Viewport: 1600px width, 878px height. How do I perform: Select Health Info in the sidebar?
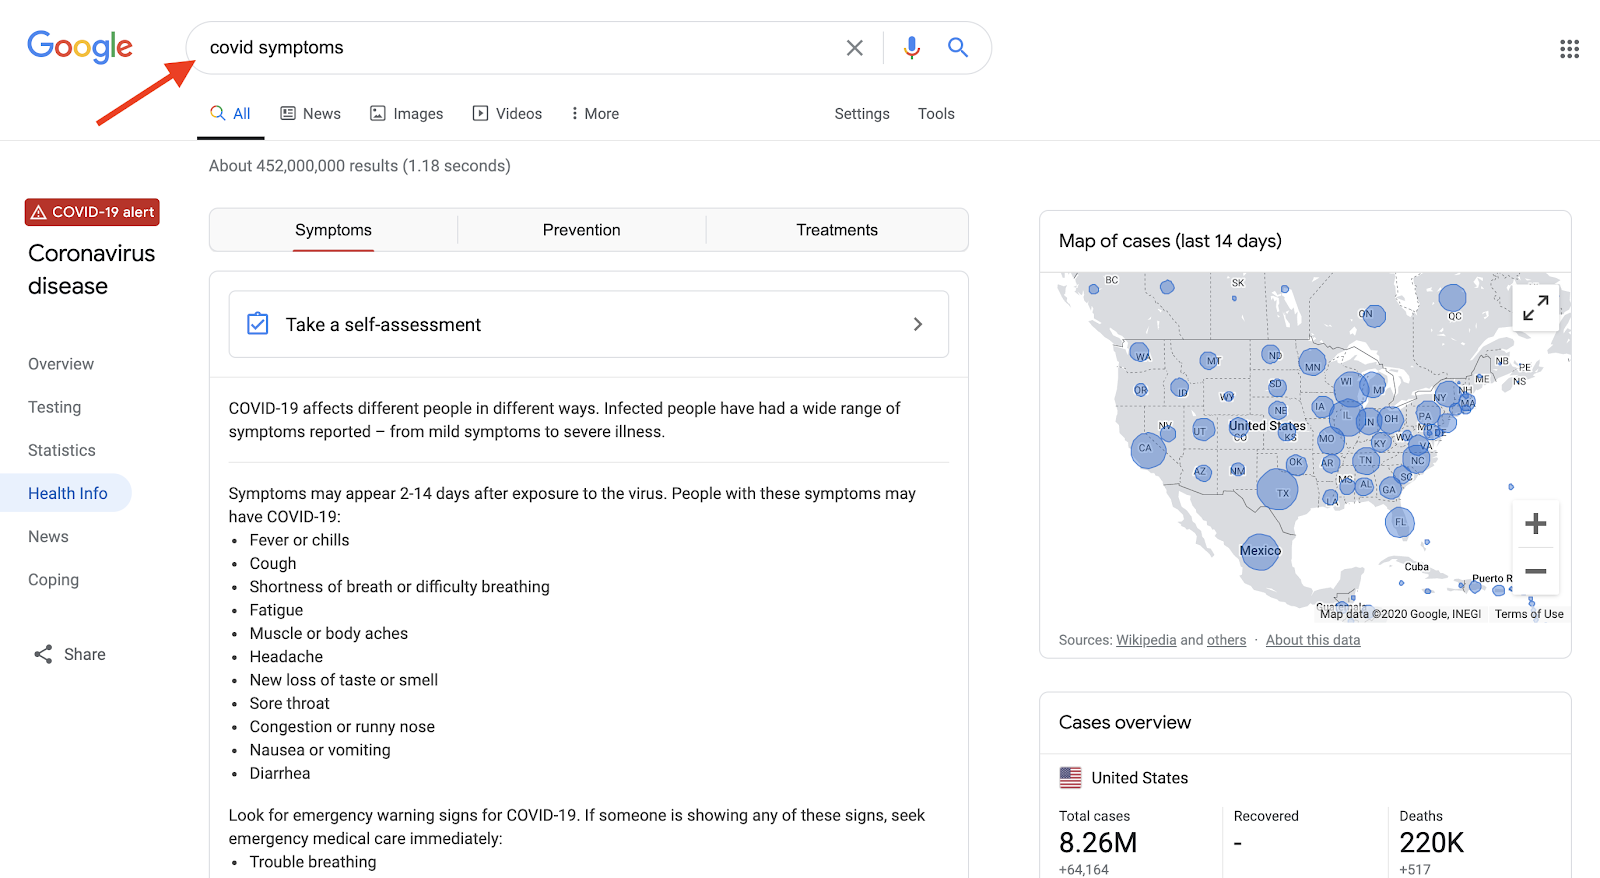click(67, 493)
